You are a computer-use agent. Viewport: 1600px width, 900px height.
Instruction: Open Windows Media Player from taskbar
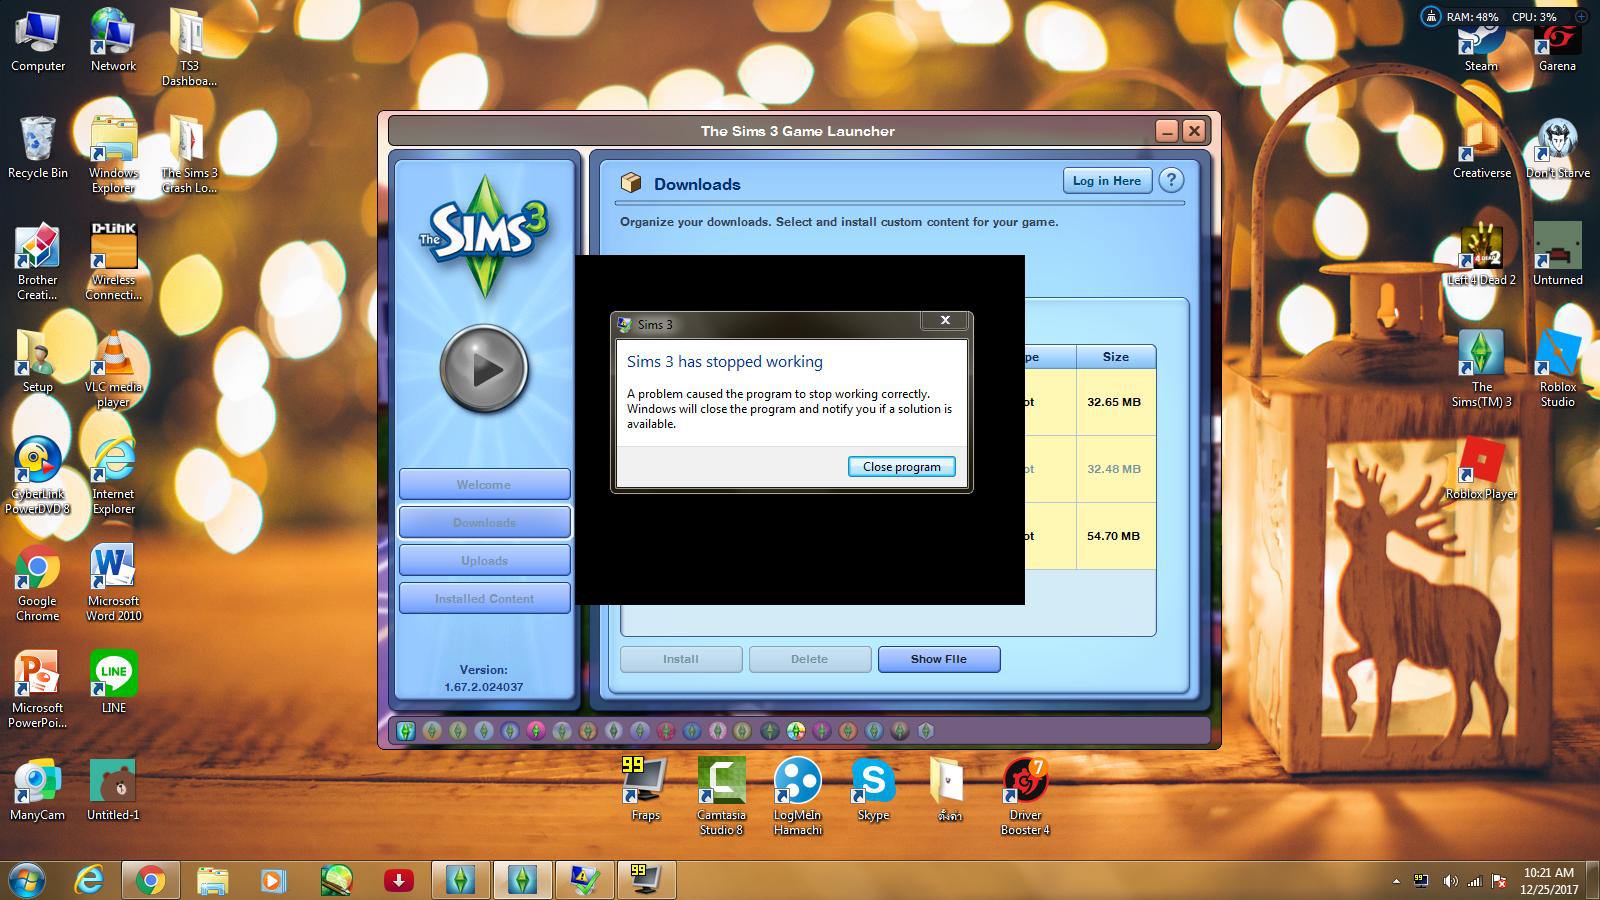point(272,880)
